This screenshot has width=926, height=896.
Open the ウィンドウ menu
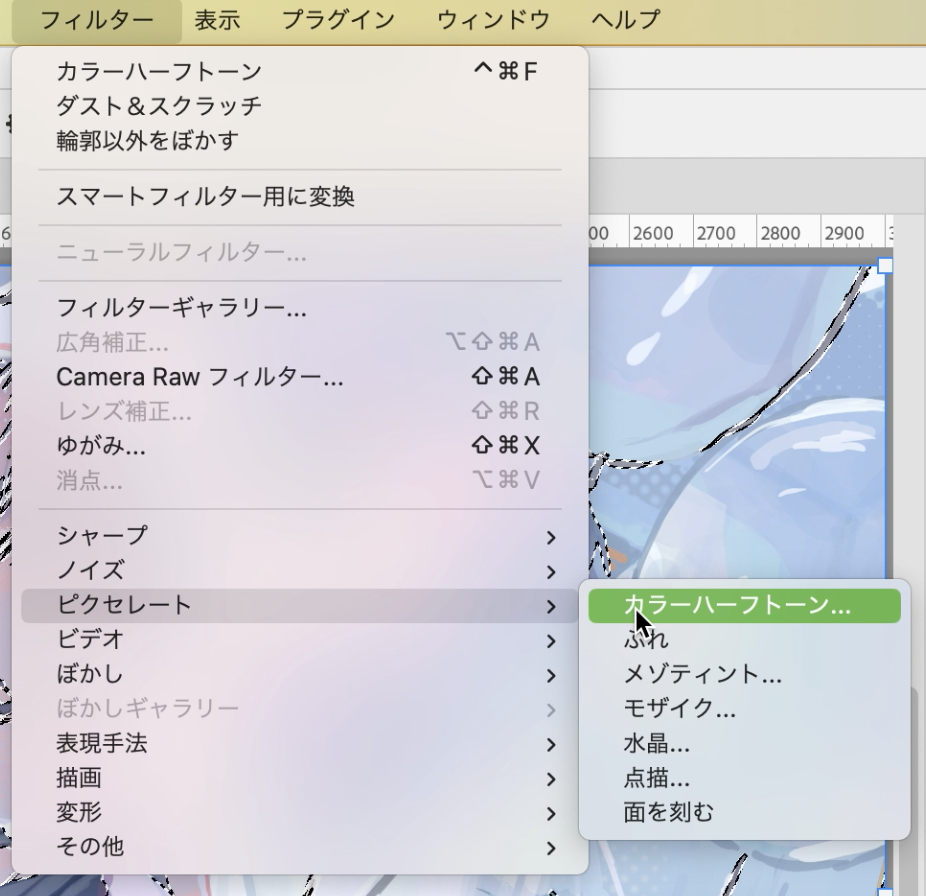494,21
